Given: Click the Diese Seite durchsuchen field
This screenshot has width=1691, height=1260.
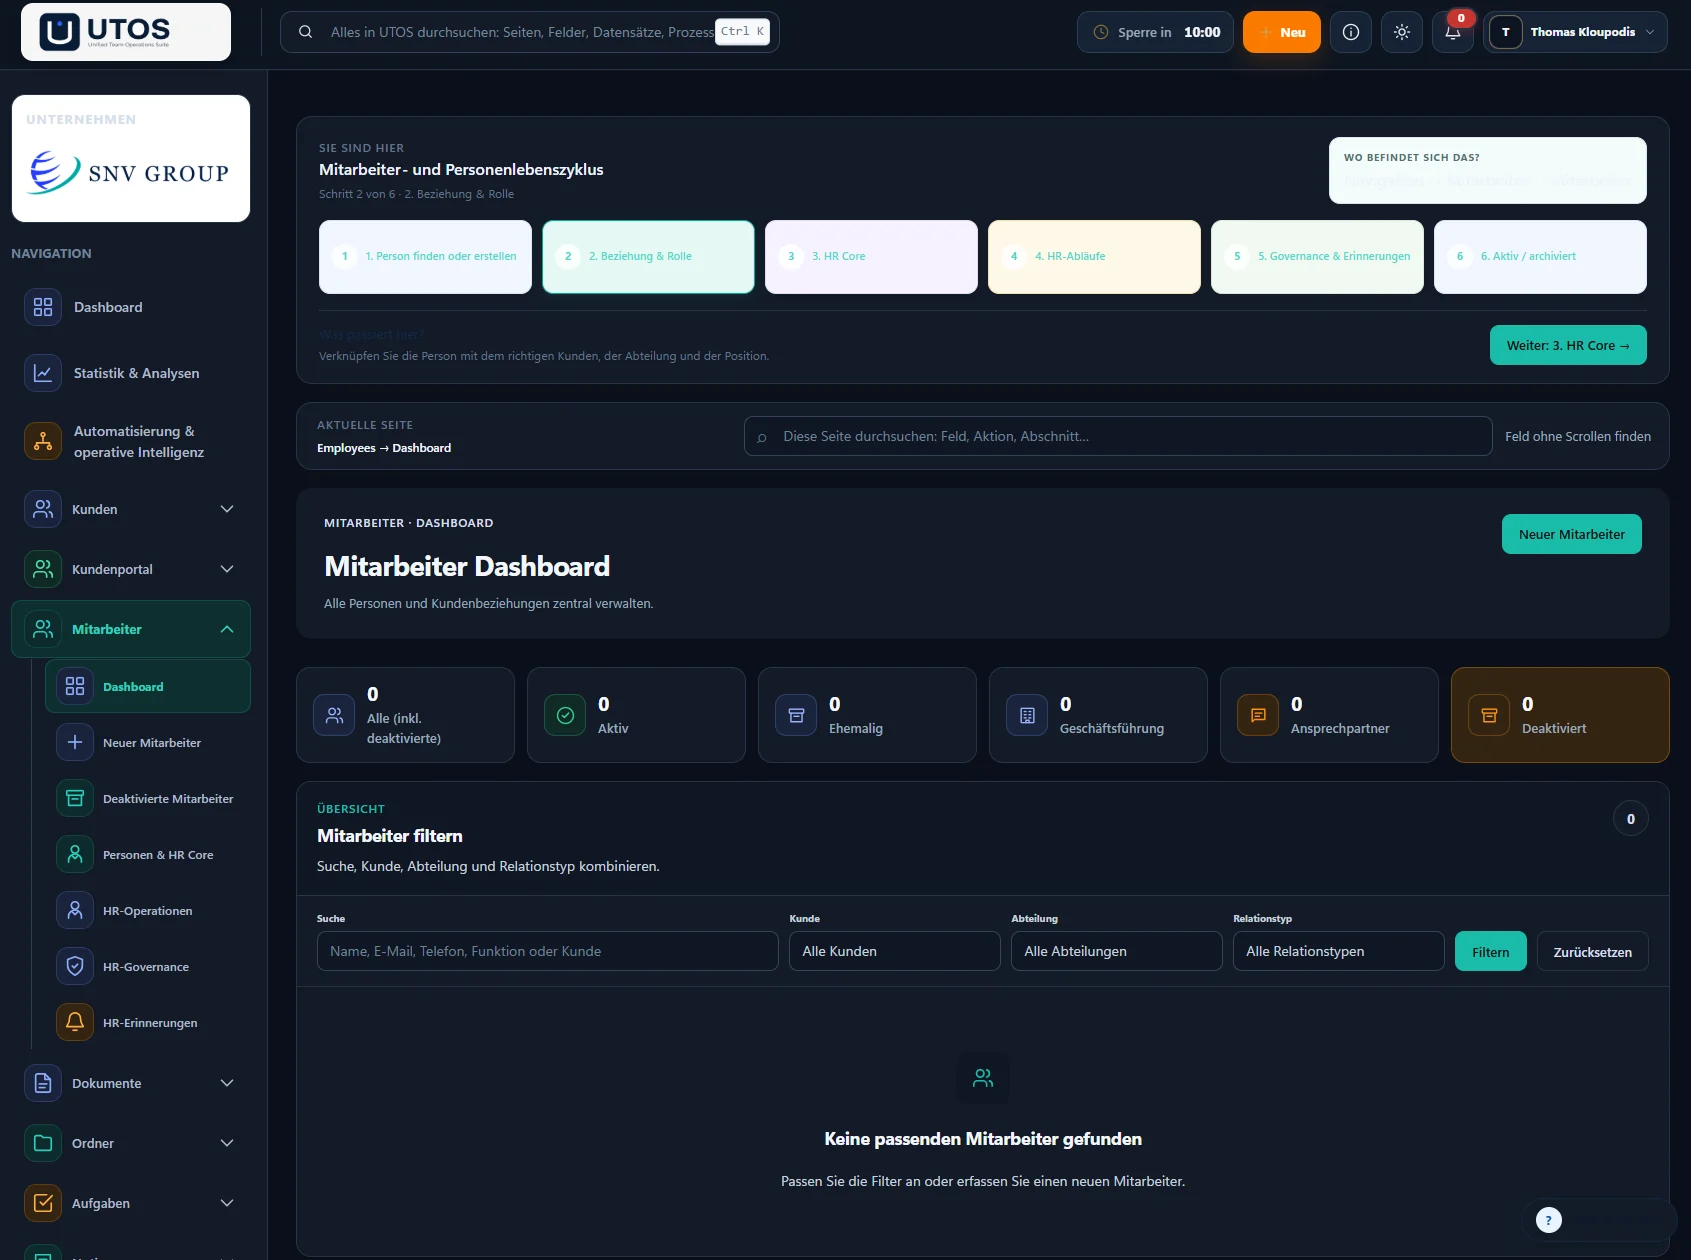Looking at the screenshot, I should click(x=1118, y=436).
